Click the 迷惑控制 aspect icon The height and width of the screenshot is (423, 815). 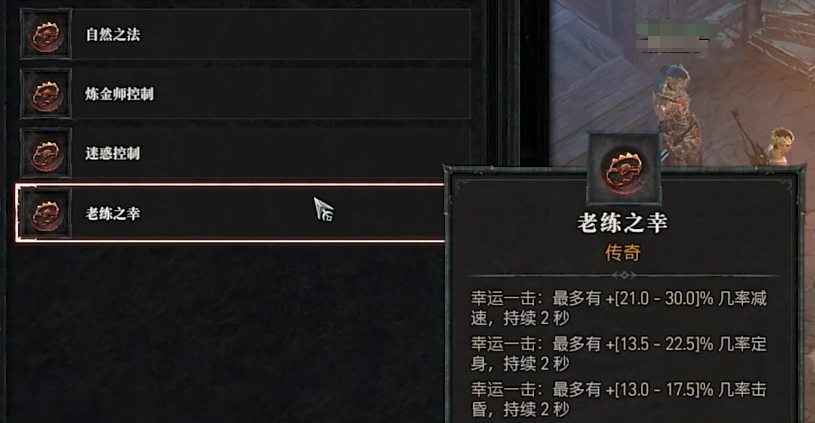46,153
